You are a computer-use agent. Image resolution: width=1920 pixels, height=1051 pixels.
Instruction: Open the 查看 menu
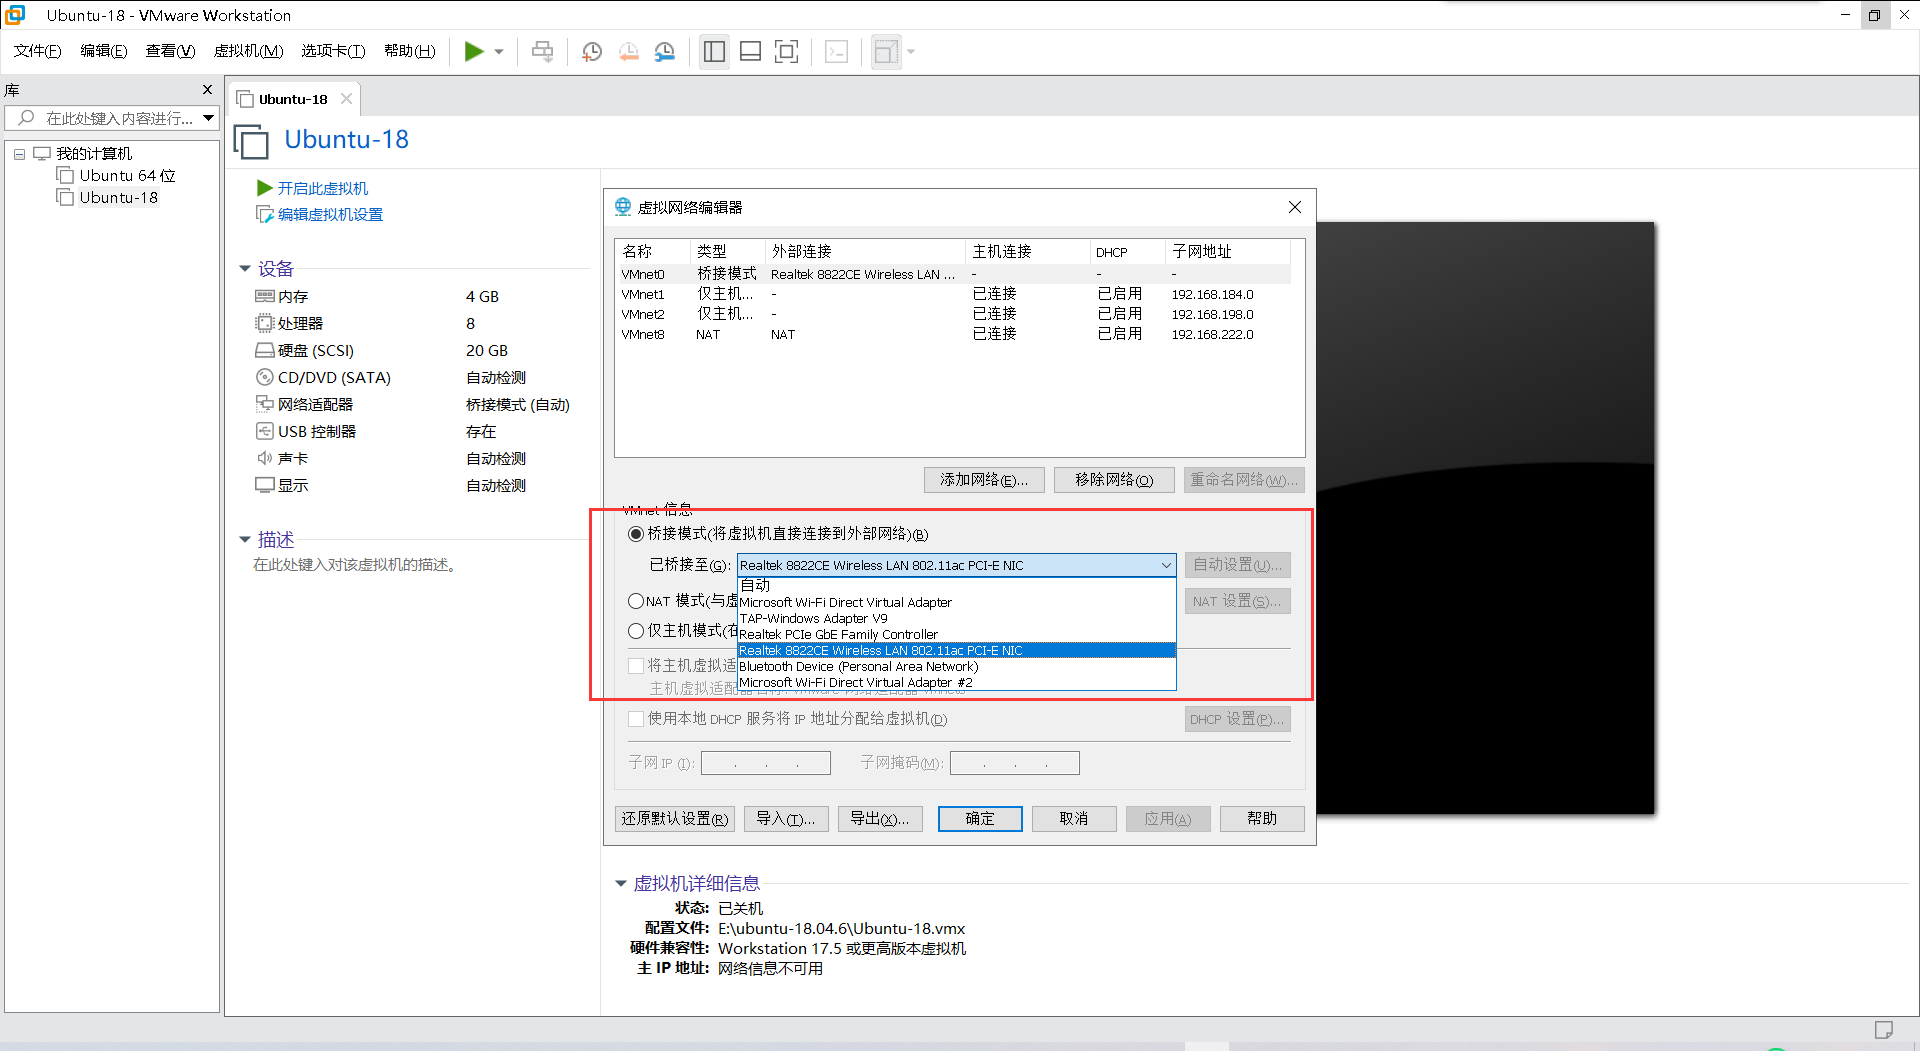170,51
